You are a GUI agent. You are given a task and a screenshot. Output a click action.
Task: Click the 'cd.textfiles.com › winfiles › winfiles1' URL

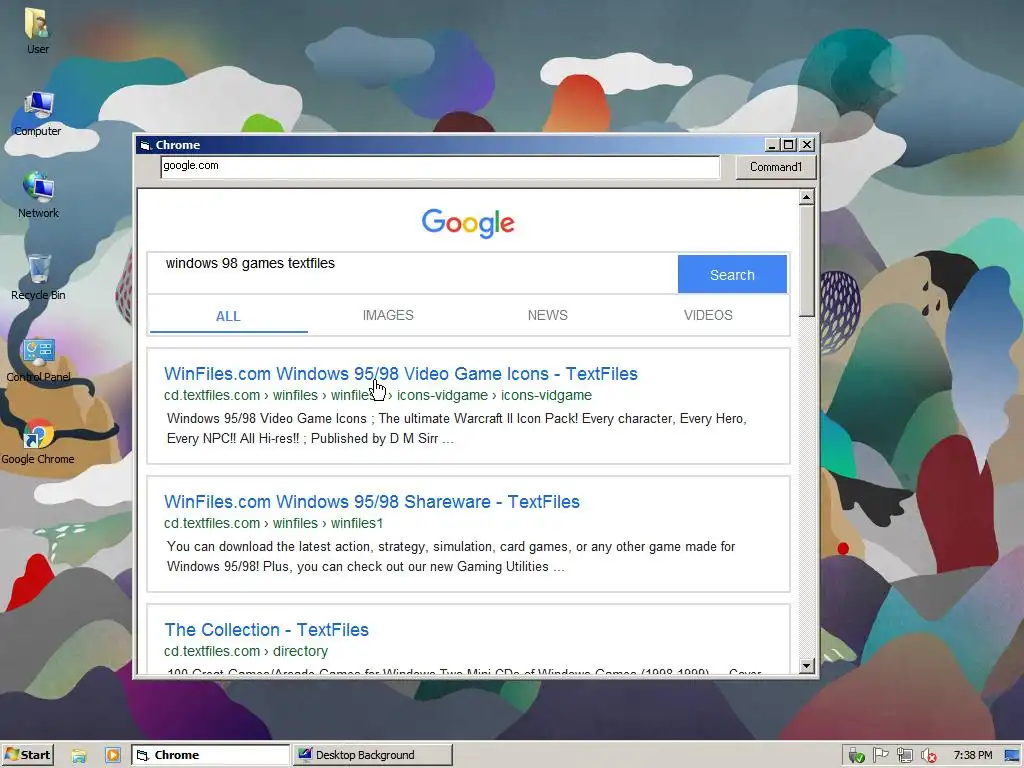[x=273, y=523]
